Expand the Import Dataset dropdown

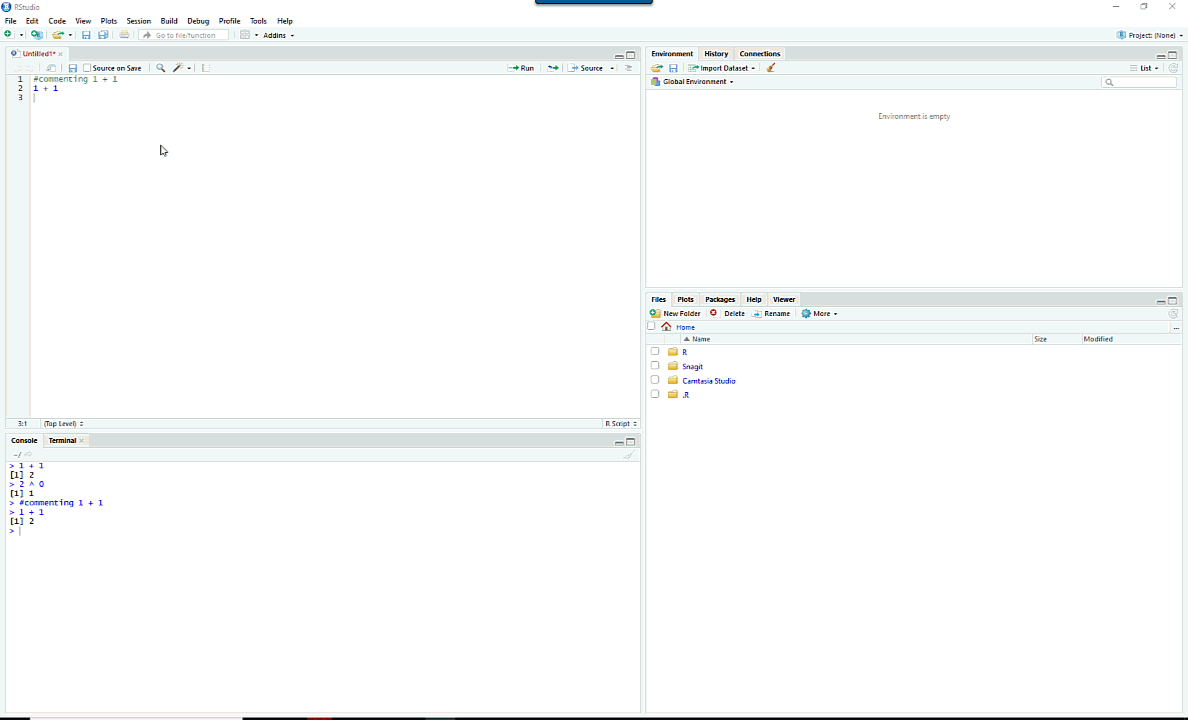pyautogui.click(x=722, y=68)
